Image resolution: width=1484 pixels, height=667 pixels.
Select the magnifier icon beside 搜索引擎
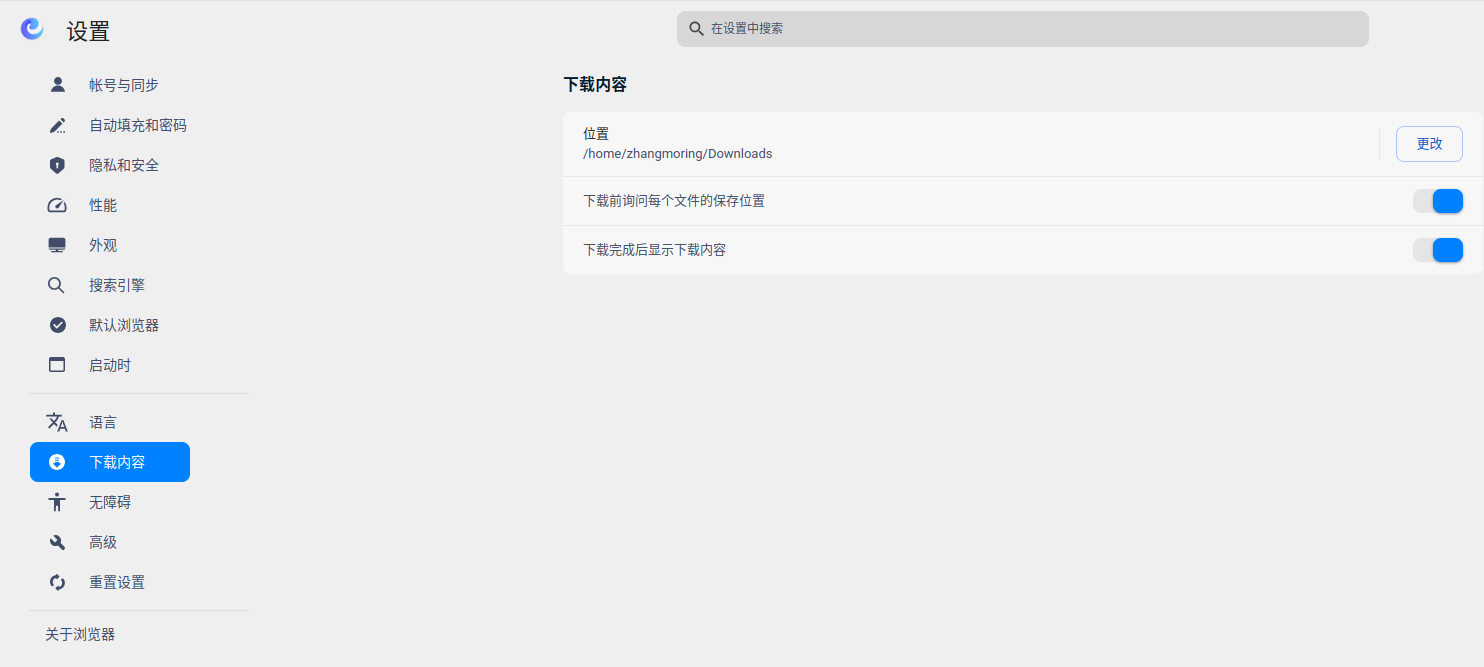(57, 285)
